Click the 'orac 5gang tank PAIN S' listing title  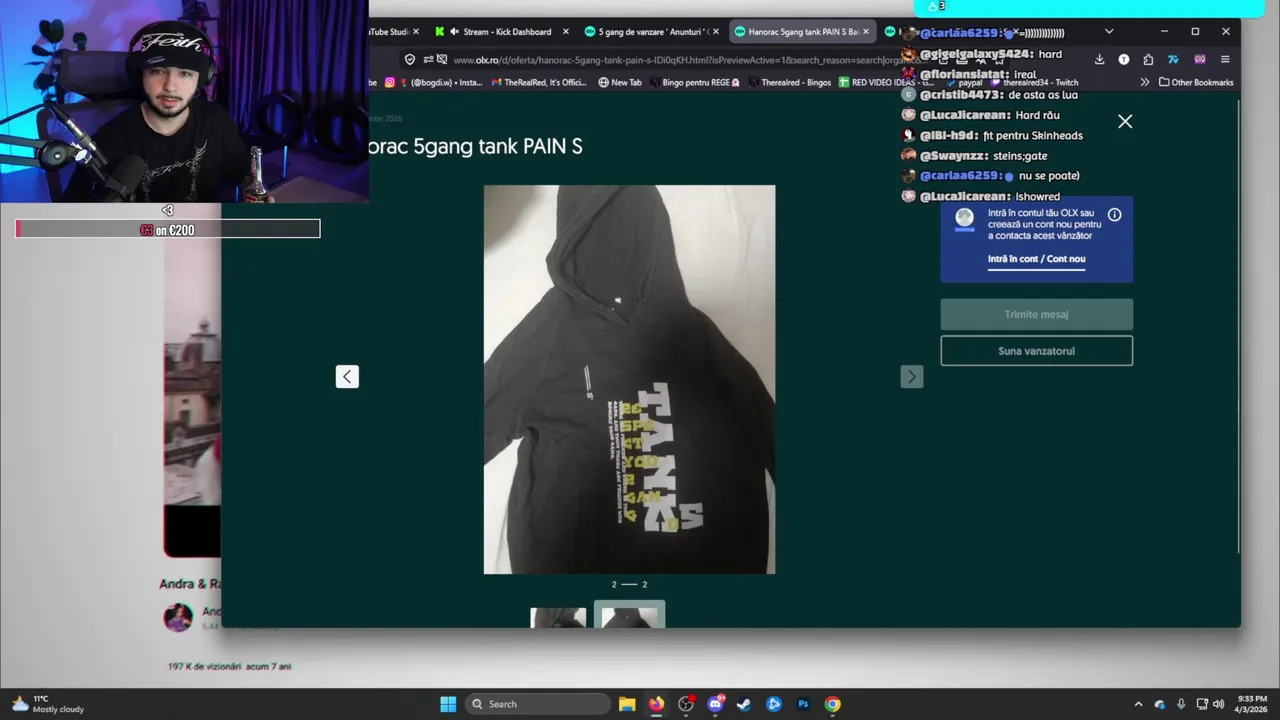476,146
